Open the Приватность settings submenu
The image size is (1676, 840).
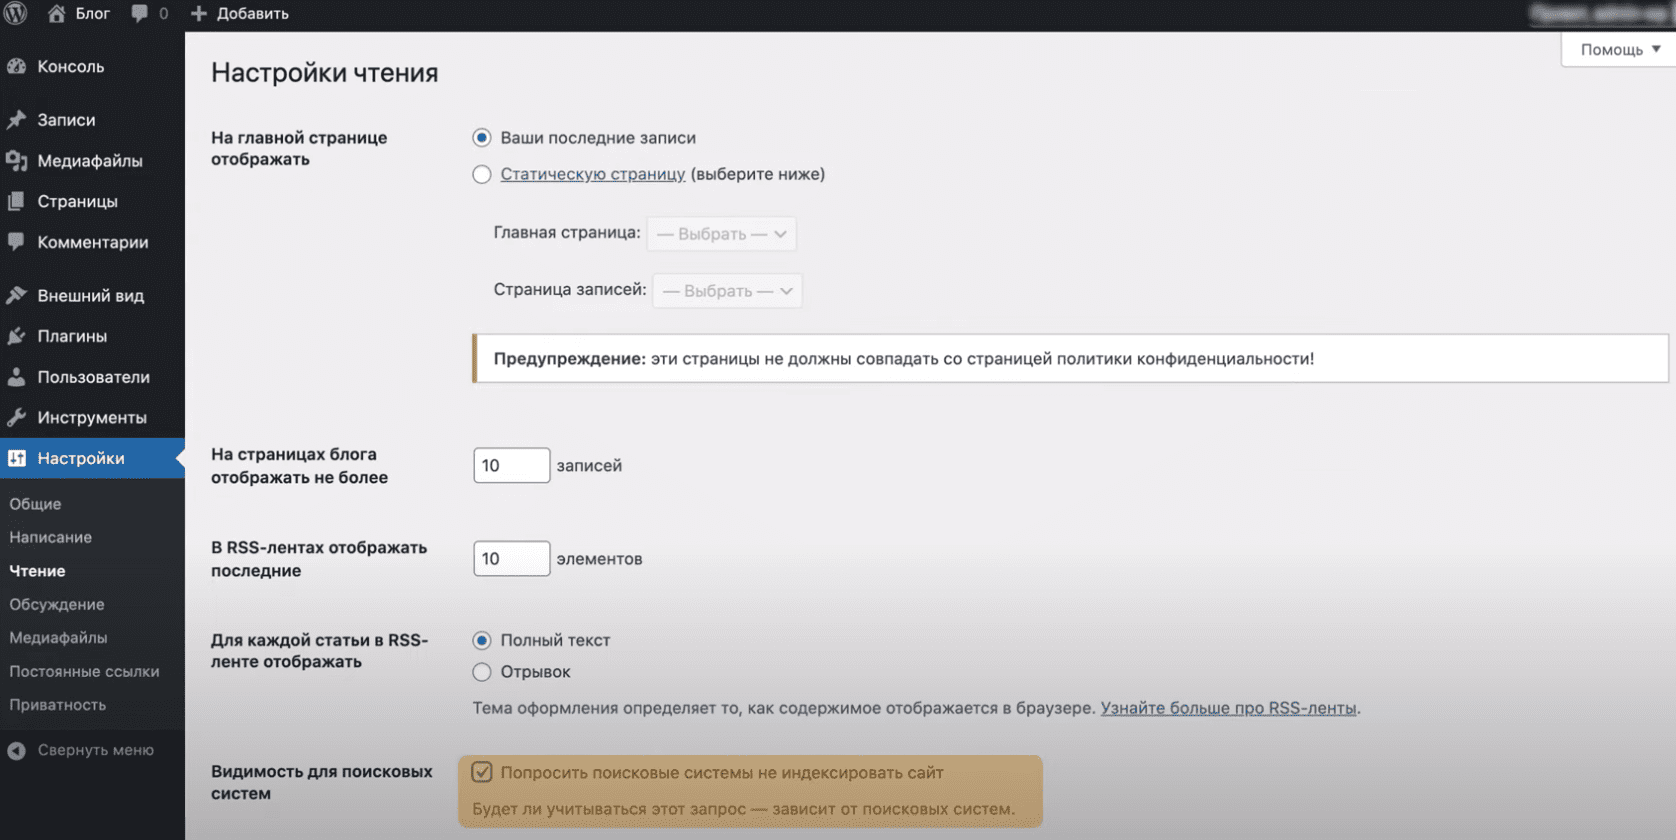coord(57,704)
